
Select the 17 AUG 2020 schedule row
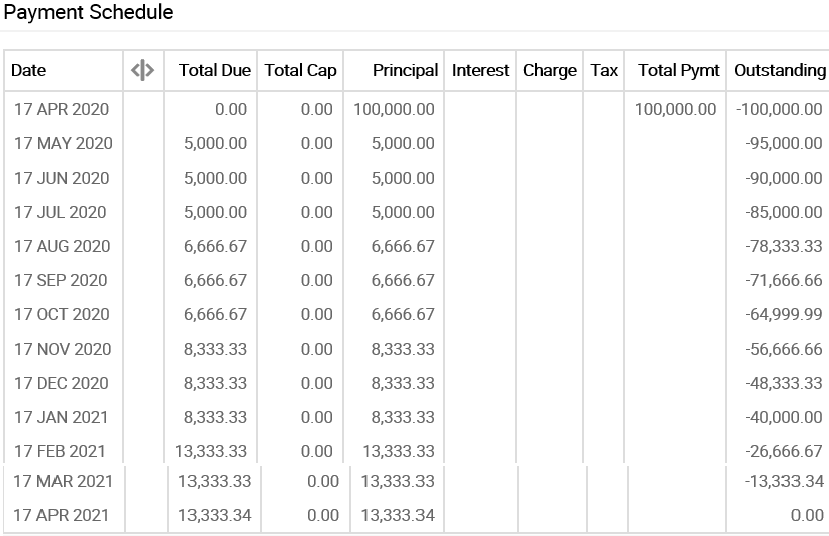(62, 246)
